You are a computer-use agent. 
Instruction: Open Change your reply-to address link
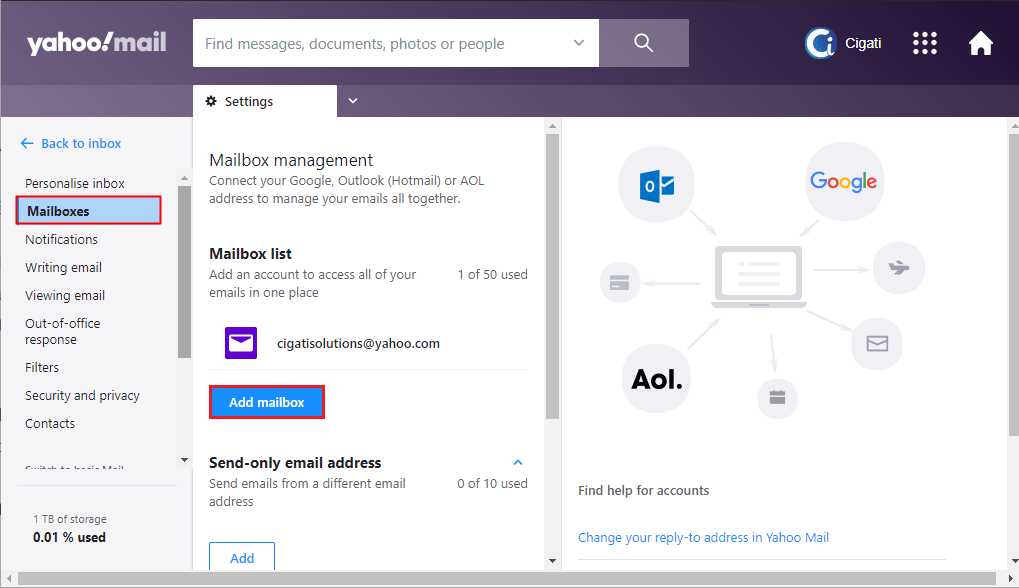pyautogui.click(x=703, y=537)
